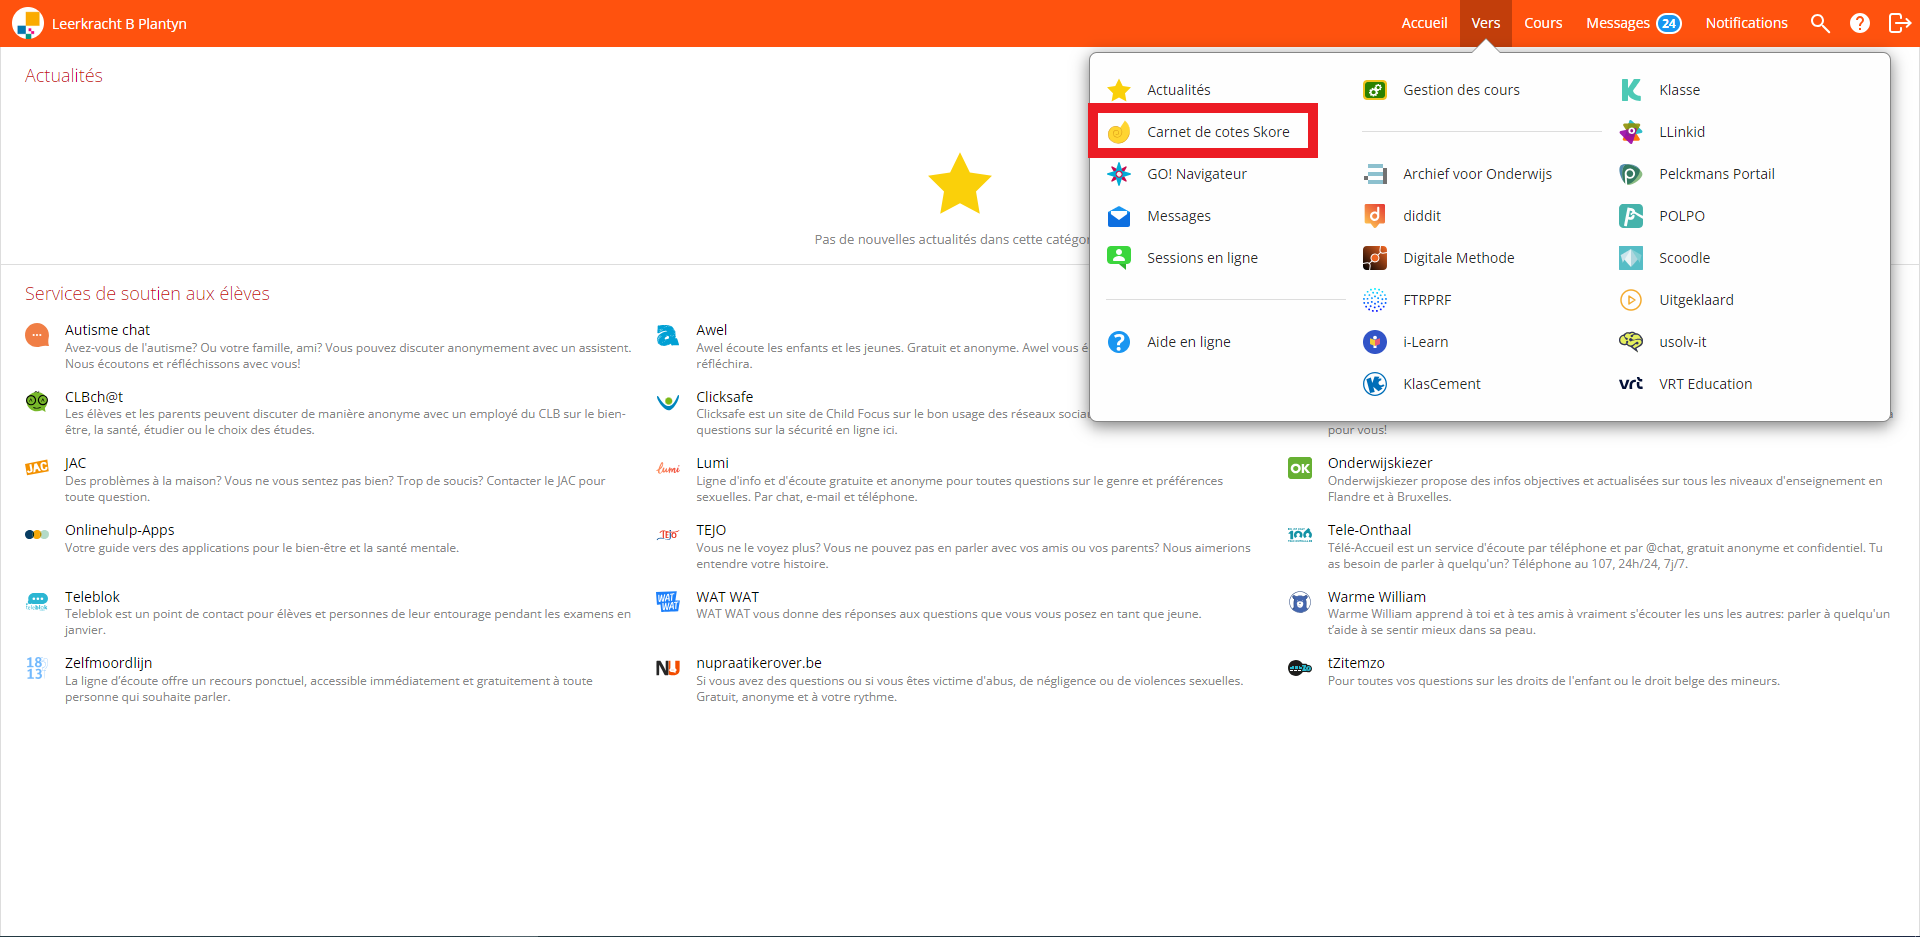Click Services de soutien aux élèves heading
1920x937 pixels.
(147, 294)
